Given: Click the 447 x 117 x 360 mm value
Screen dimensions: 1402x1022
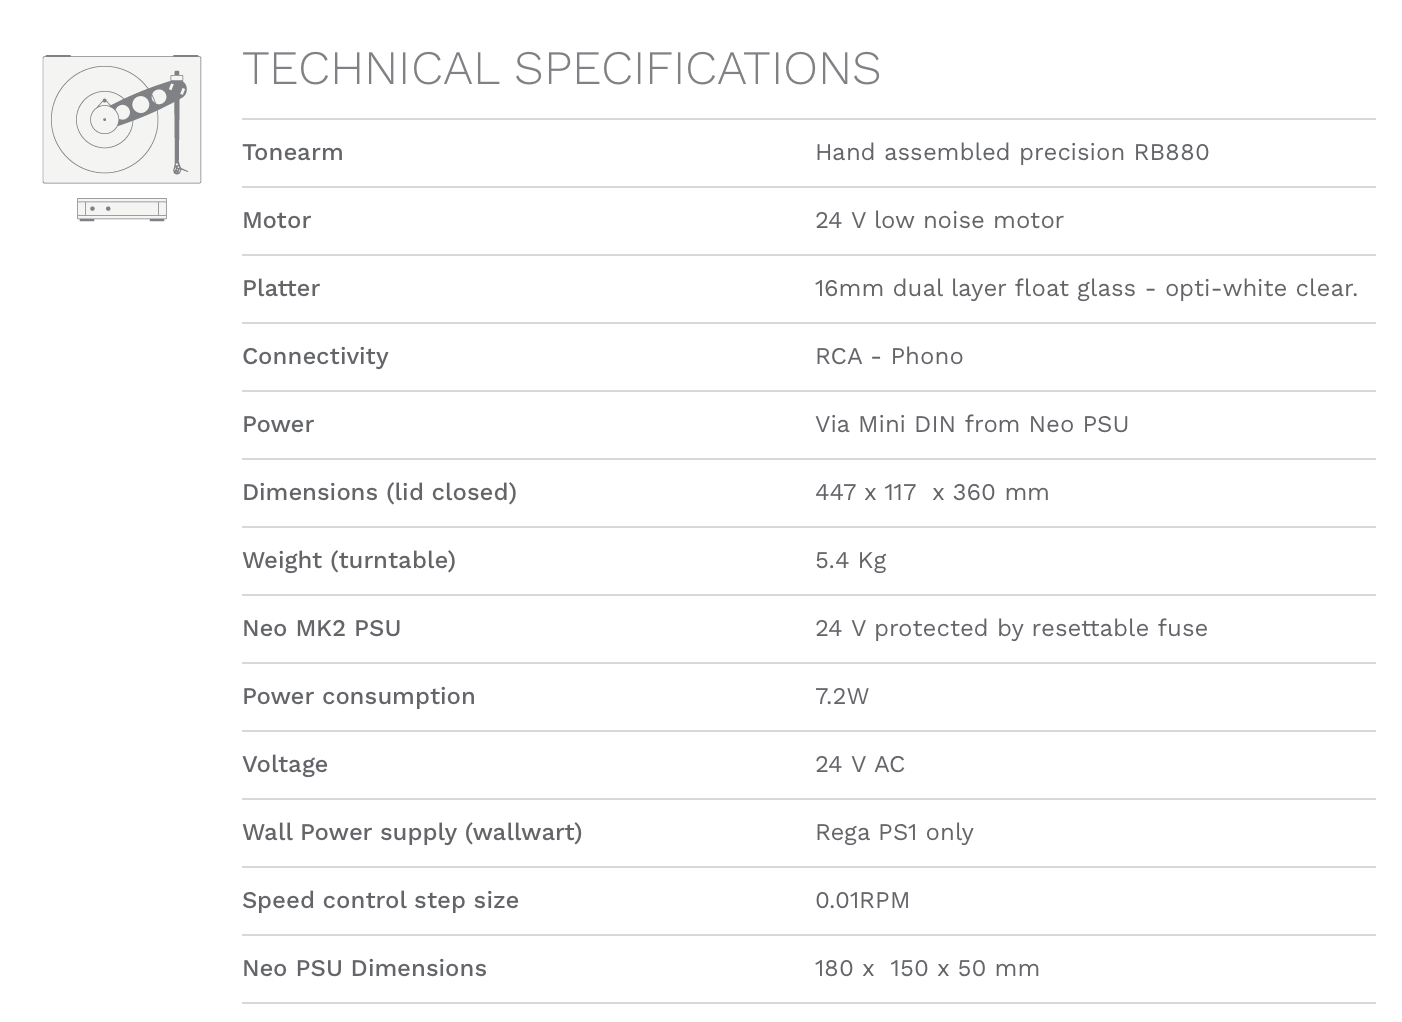Looking at the screenshot, I should (x=931, y=492).
